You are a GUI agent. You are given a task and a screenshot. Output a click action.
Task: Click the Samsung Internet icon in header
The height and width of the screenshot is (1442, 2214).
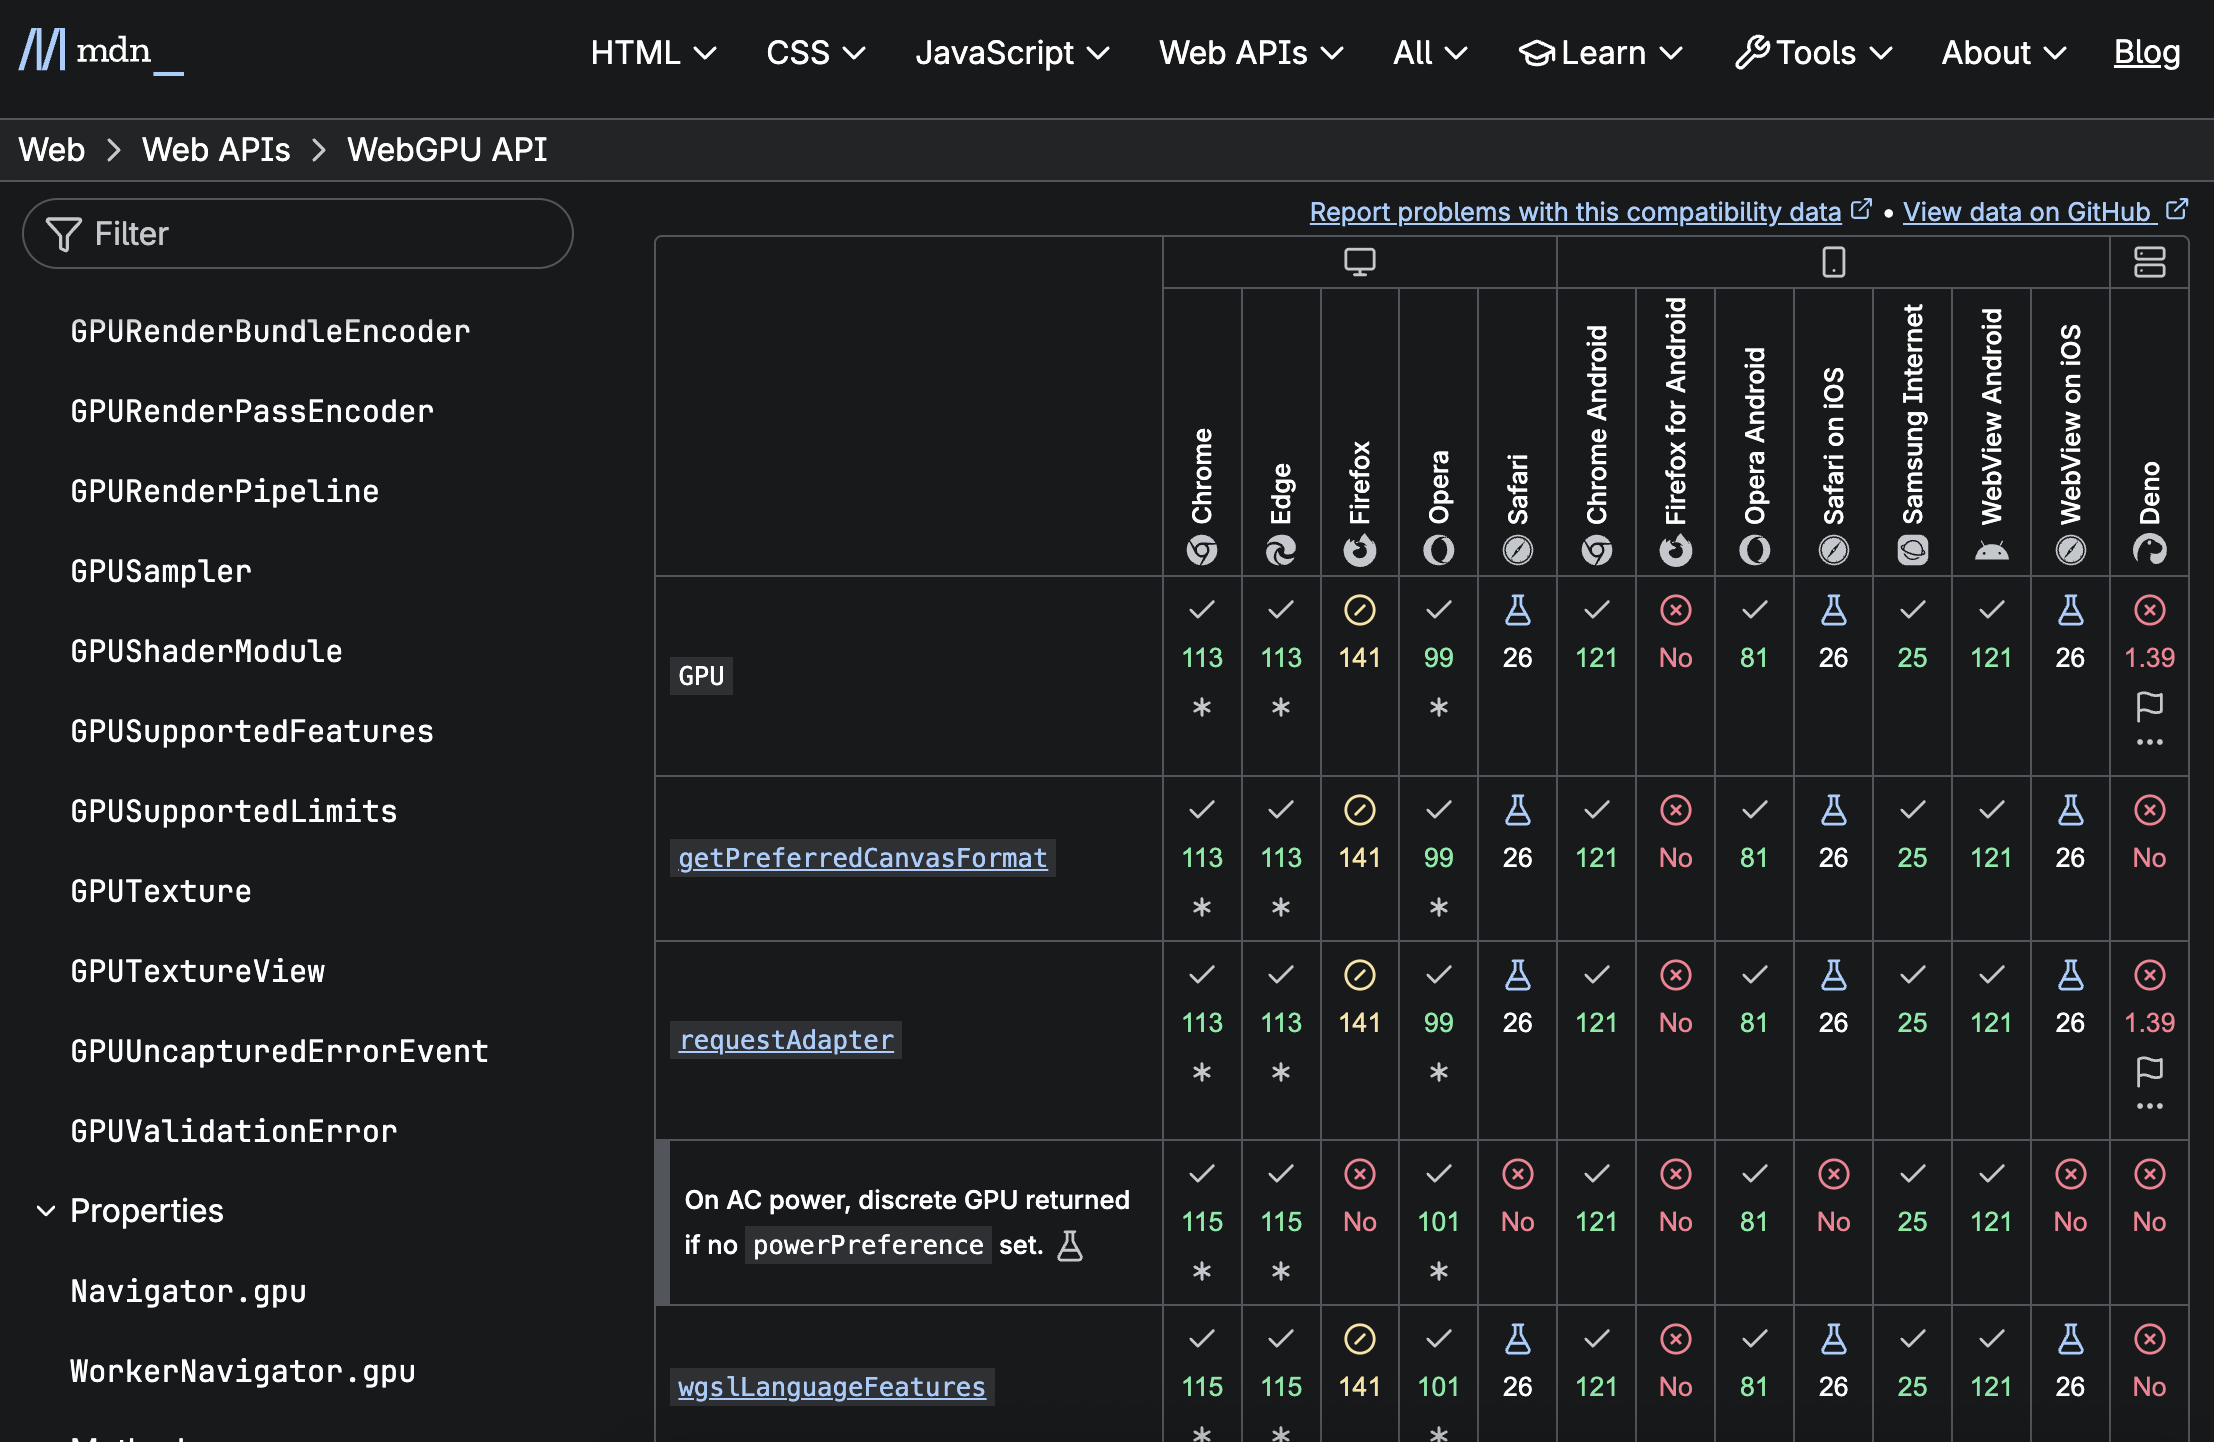click(1912, 550)
